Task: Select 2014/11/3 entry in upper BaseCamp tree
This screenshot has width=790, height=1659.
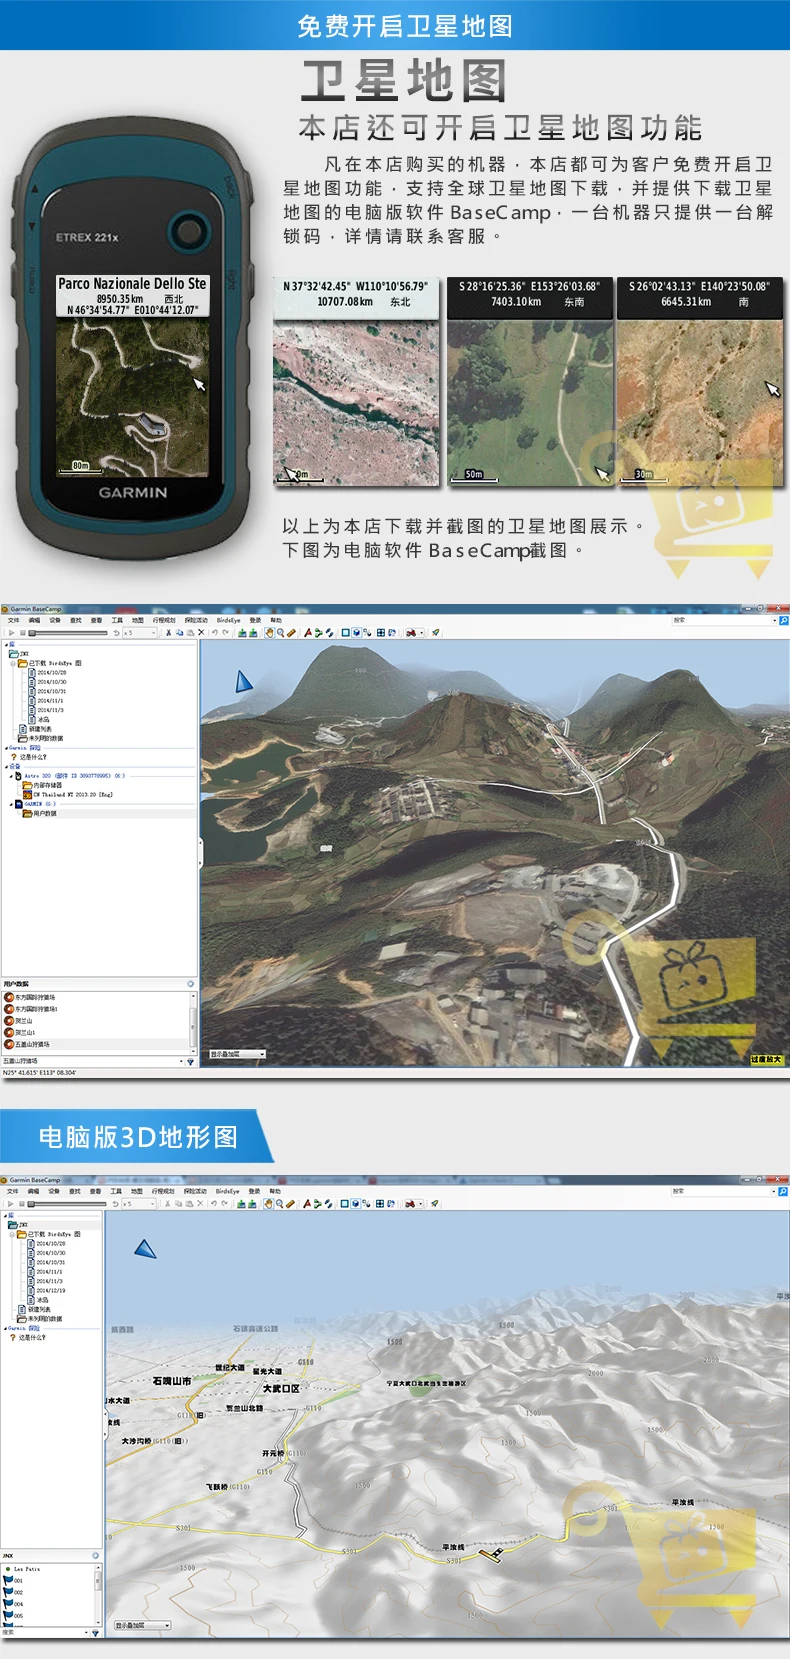Action: pyautogui.click(x=46, y=710)
